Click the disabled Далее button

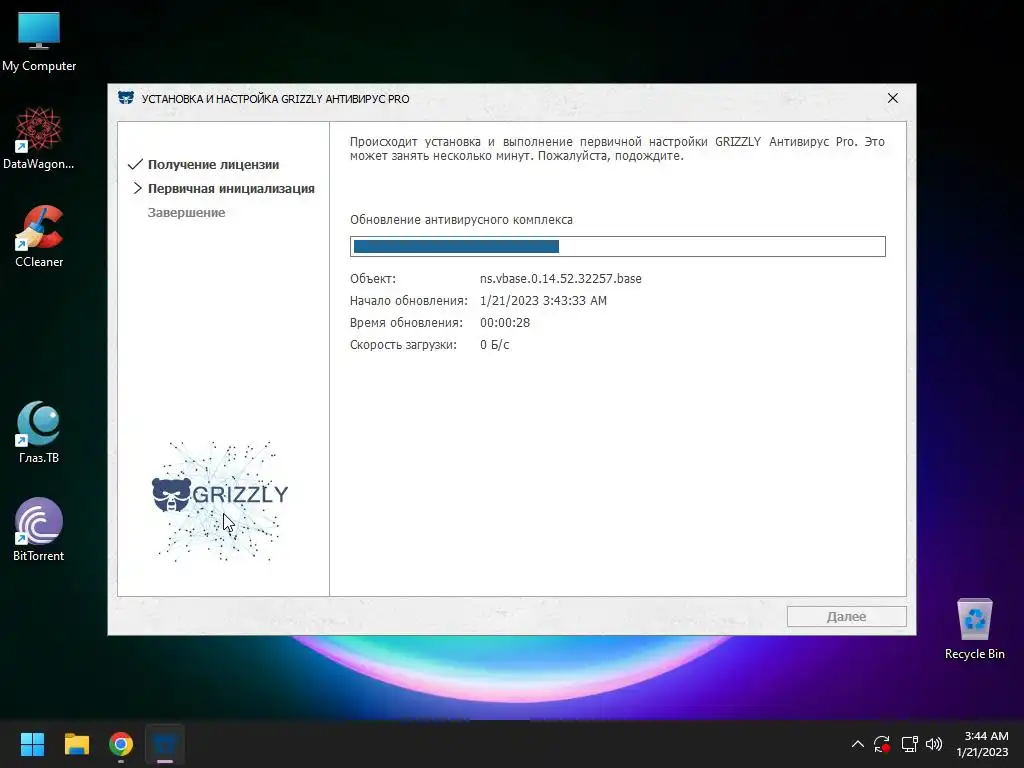[846, 616]
